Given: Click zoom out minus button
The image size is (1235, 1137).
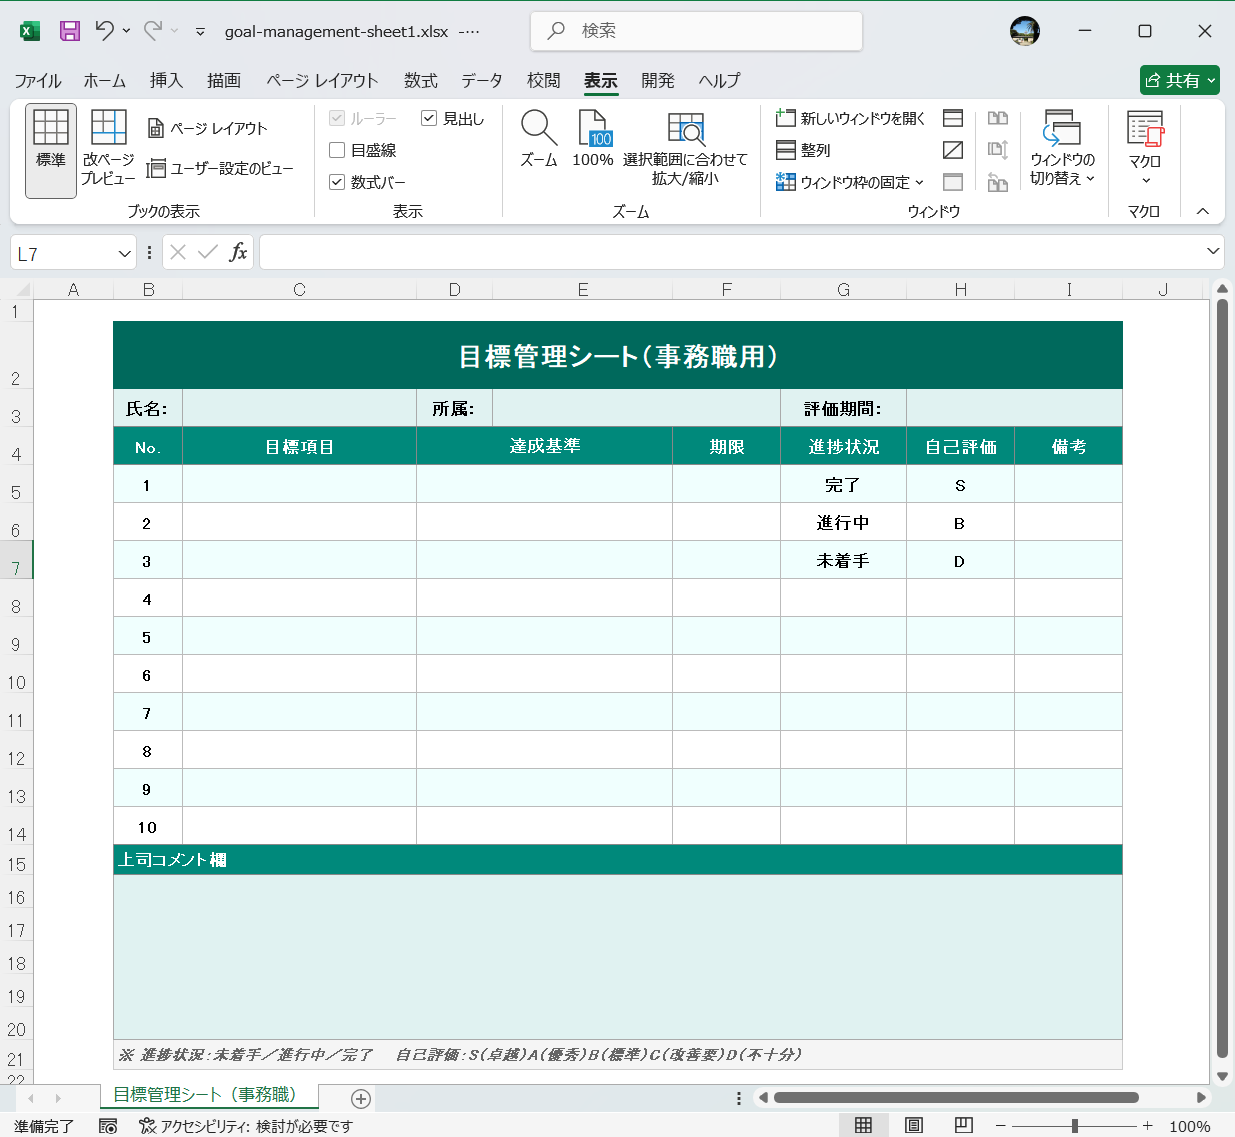Looking at the screenshot, I should [x=1000, y=1126].
